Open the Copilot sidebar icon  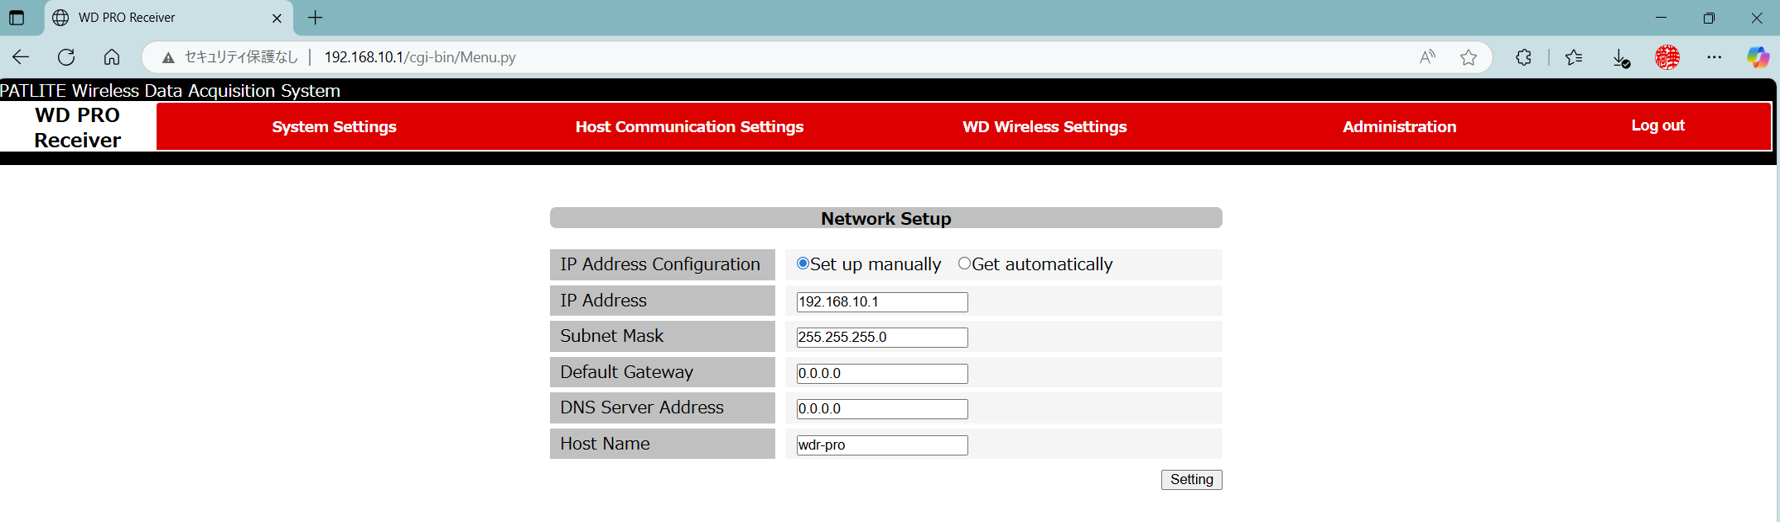click(1757, 57)
